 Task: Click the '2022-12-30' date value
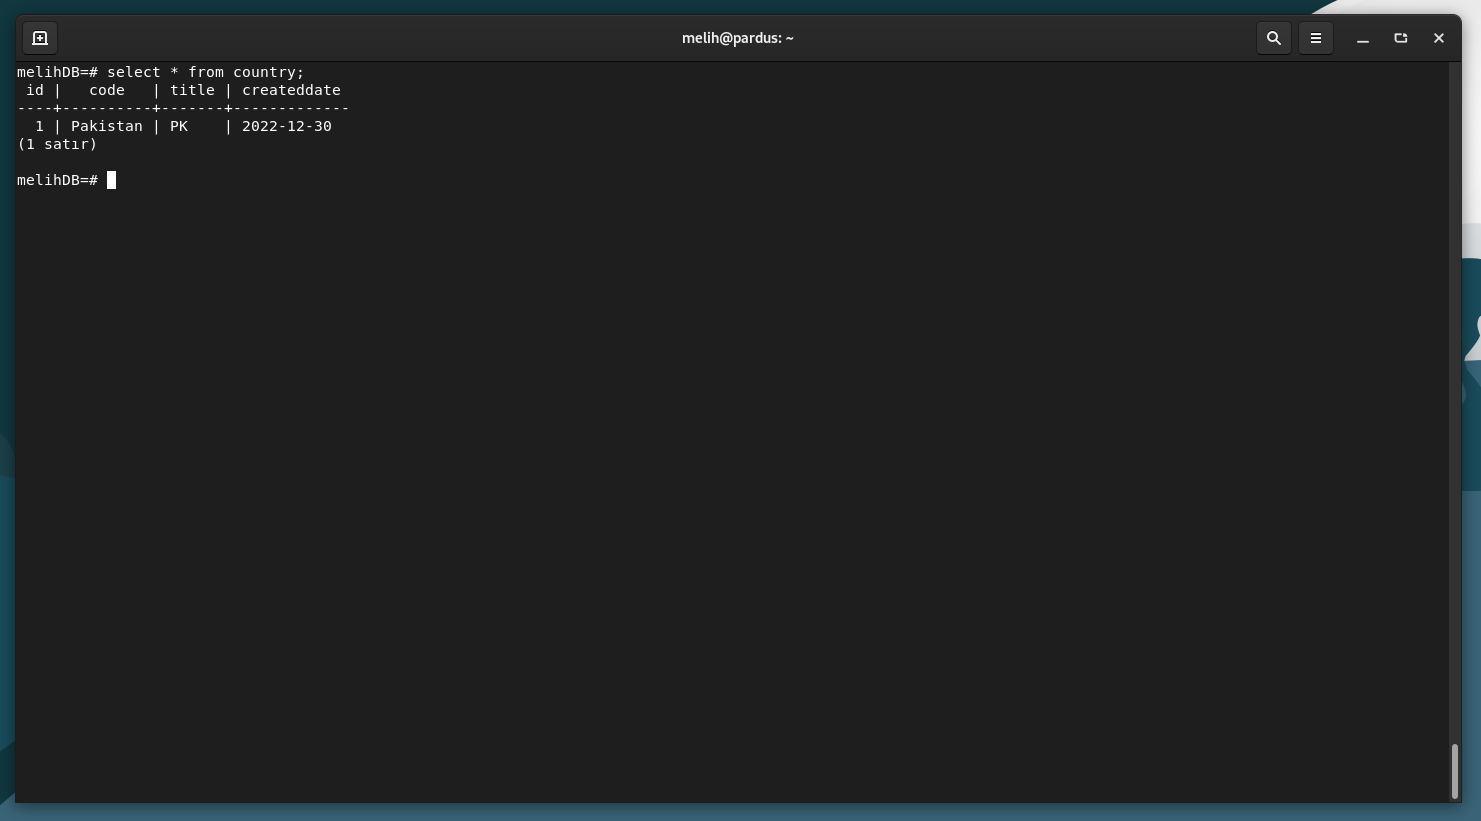pos(287,126)
